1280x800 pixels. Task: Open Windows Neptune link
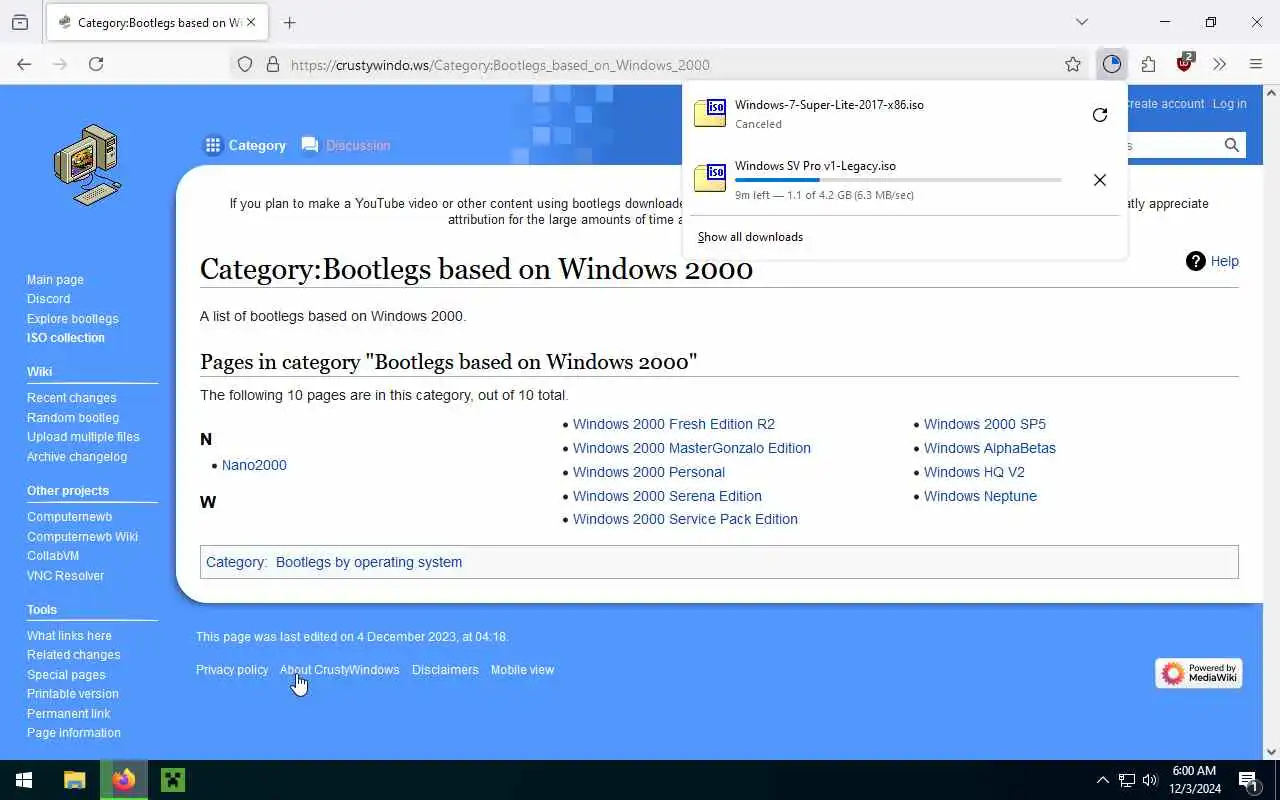click(980, 496)
